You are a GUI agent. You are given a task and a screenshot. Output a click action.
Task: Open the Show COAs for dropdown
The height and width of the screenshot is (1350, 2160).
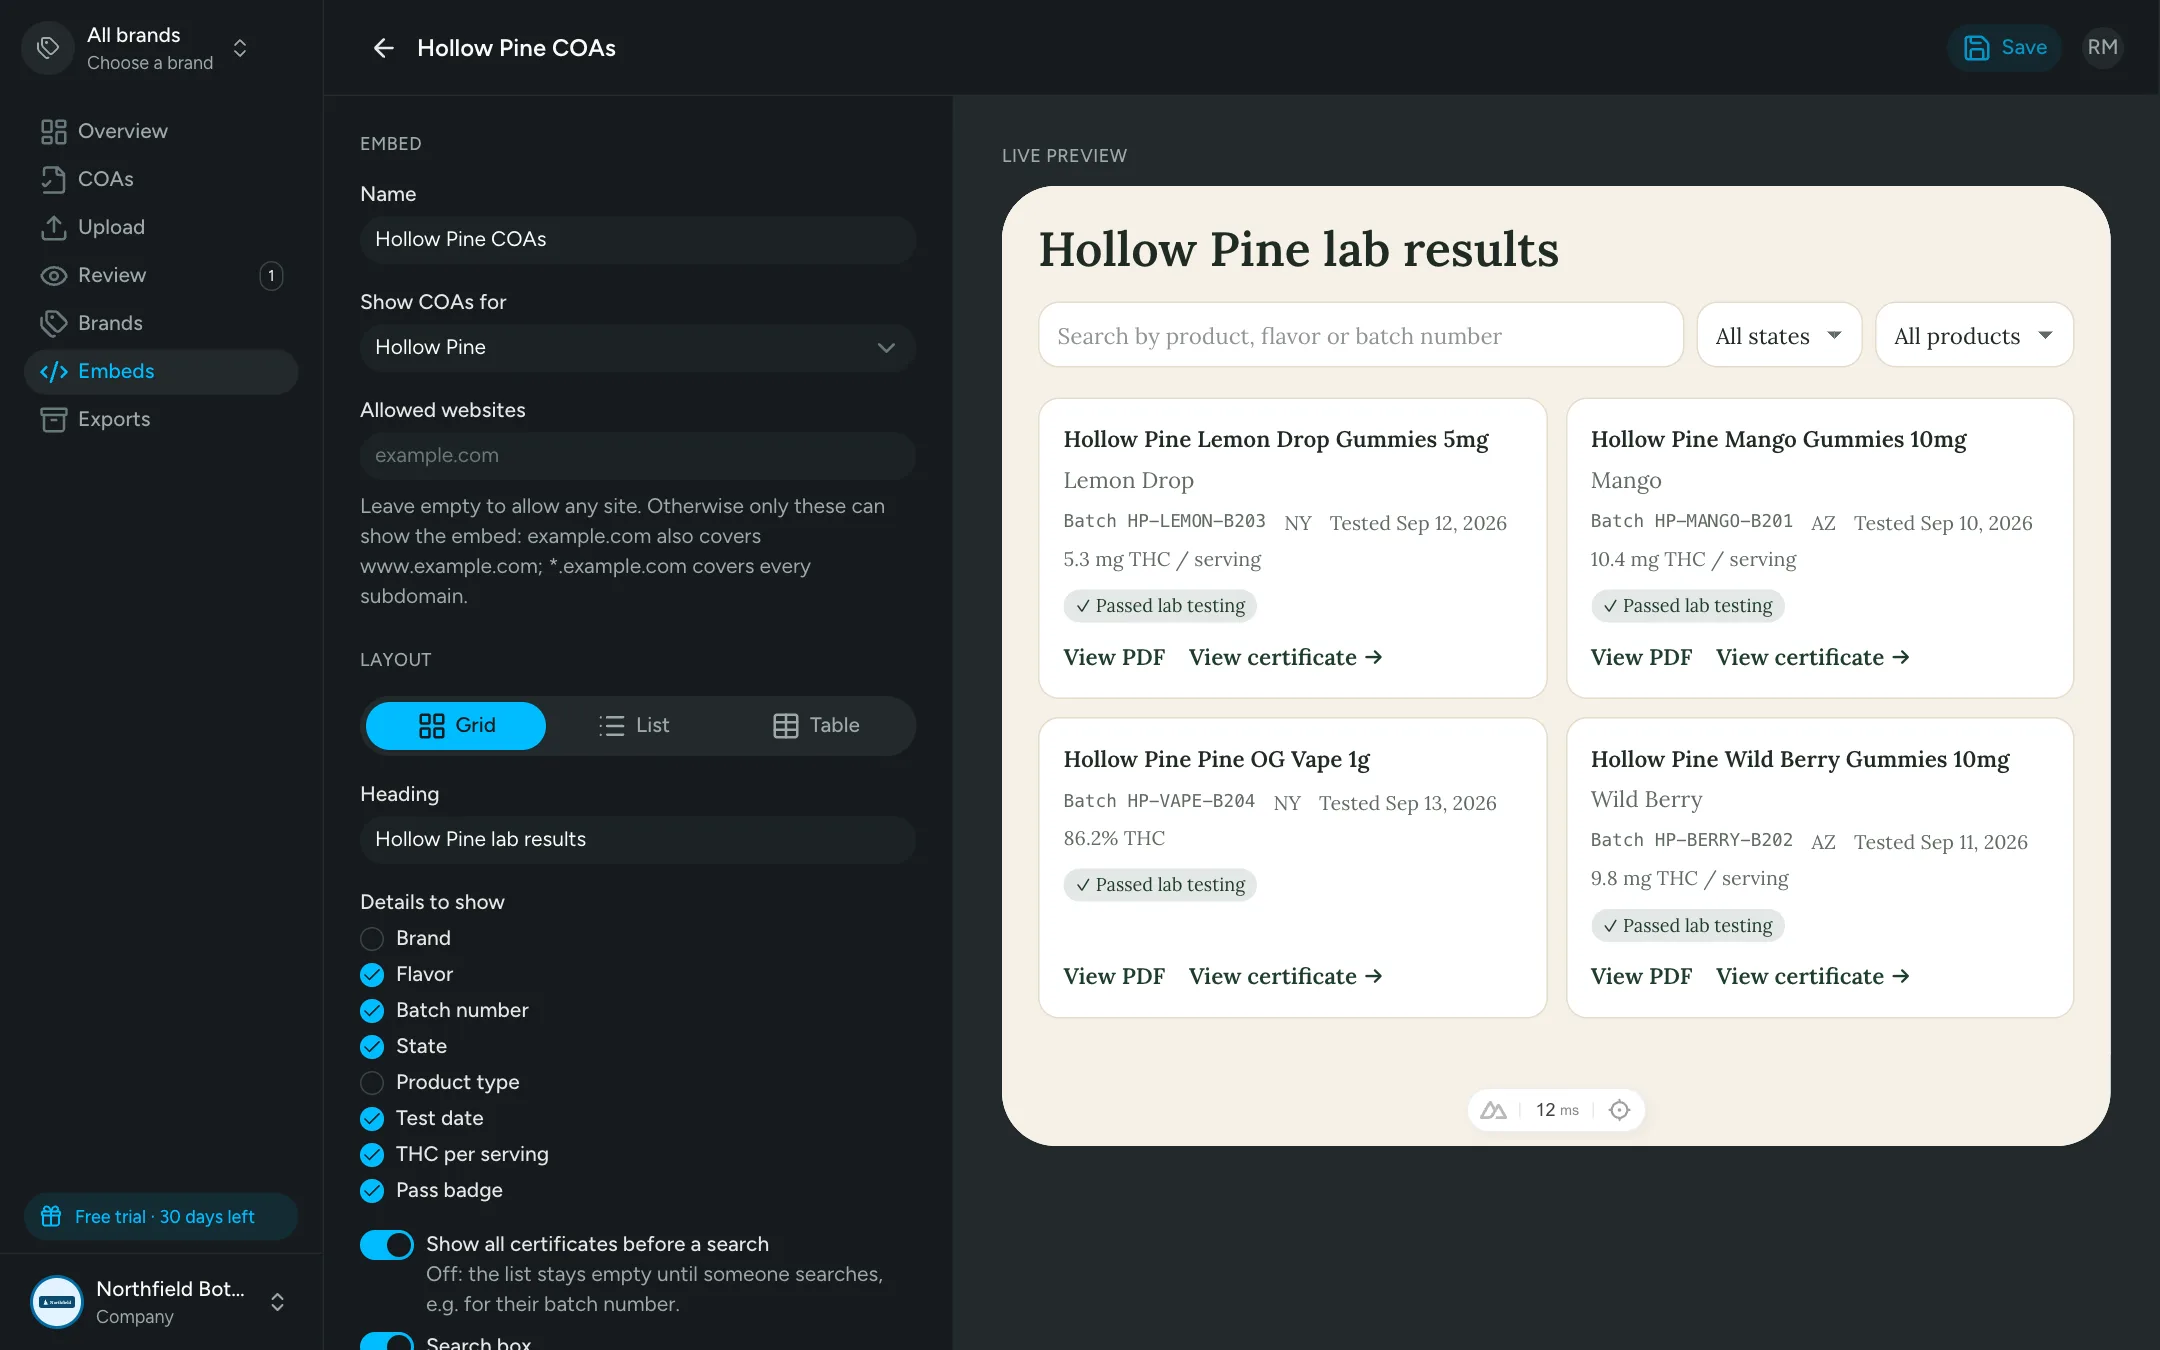point(638,348)
